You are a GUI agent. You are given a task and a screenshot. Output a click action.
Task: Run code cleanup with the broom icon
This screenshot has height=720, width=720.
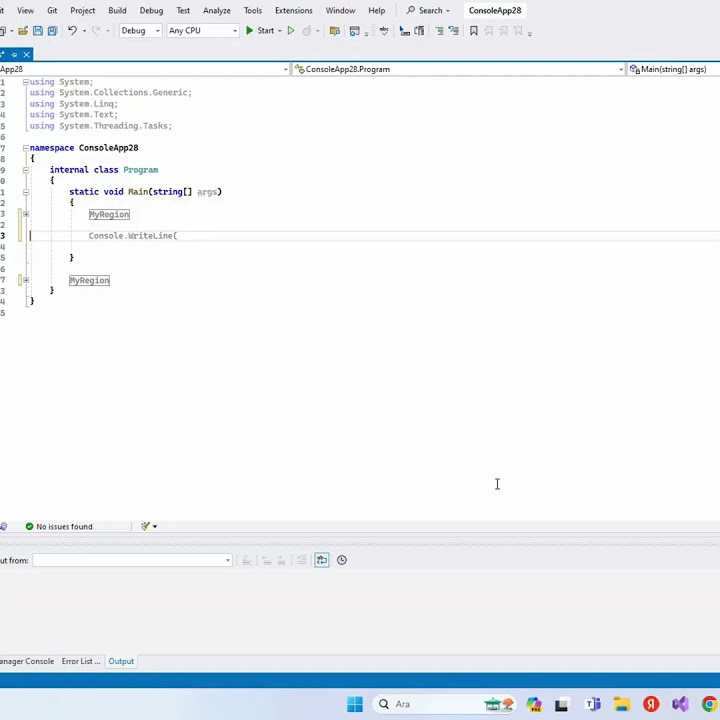(x=146, y=526)
